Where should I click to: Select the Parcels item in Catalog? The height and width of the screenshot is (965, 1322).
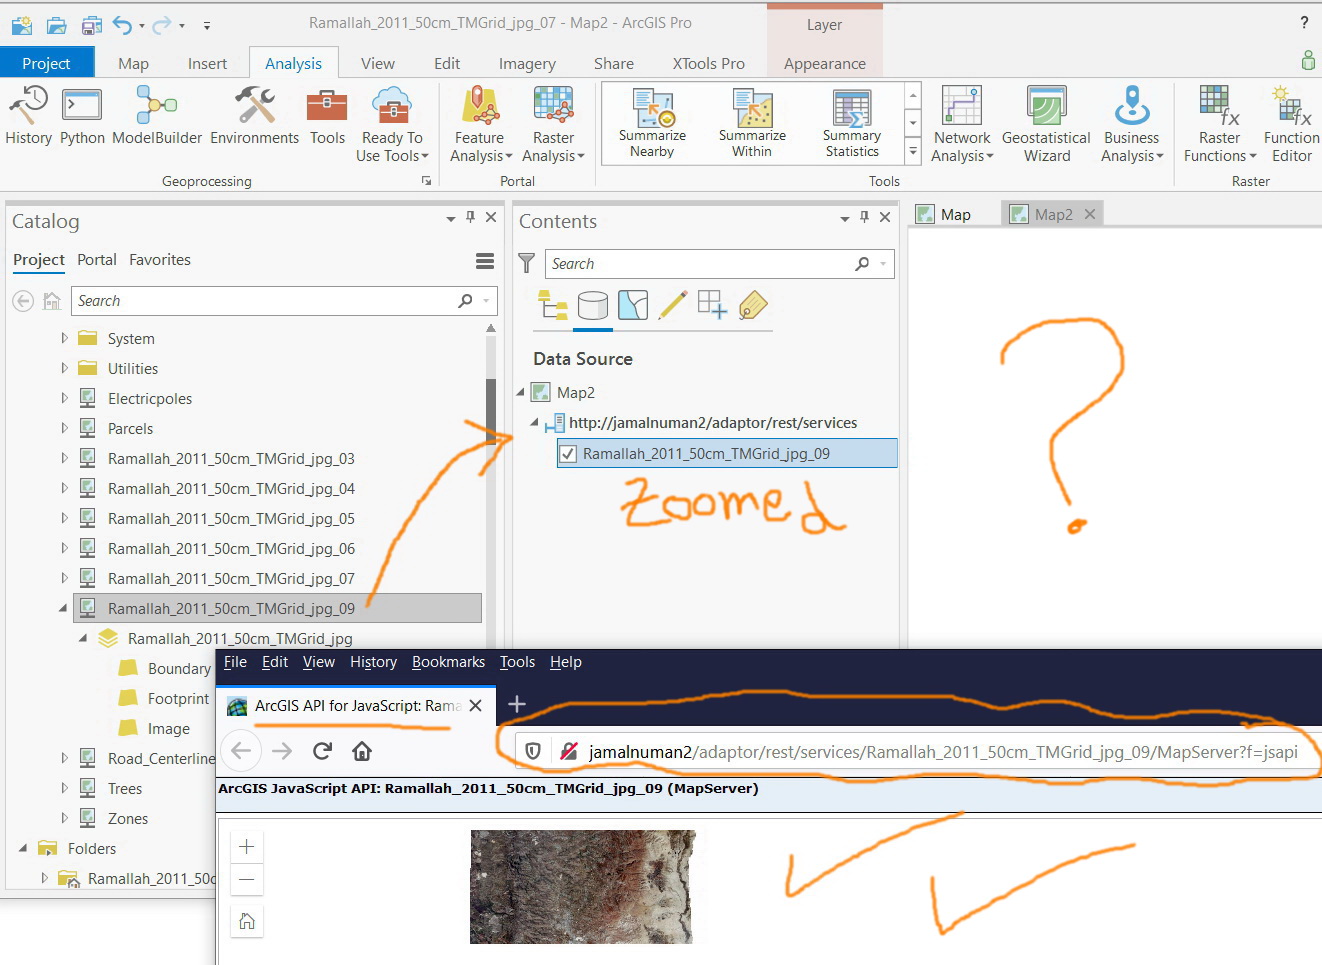[130, 429]
